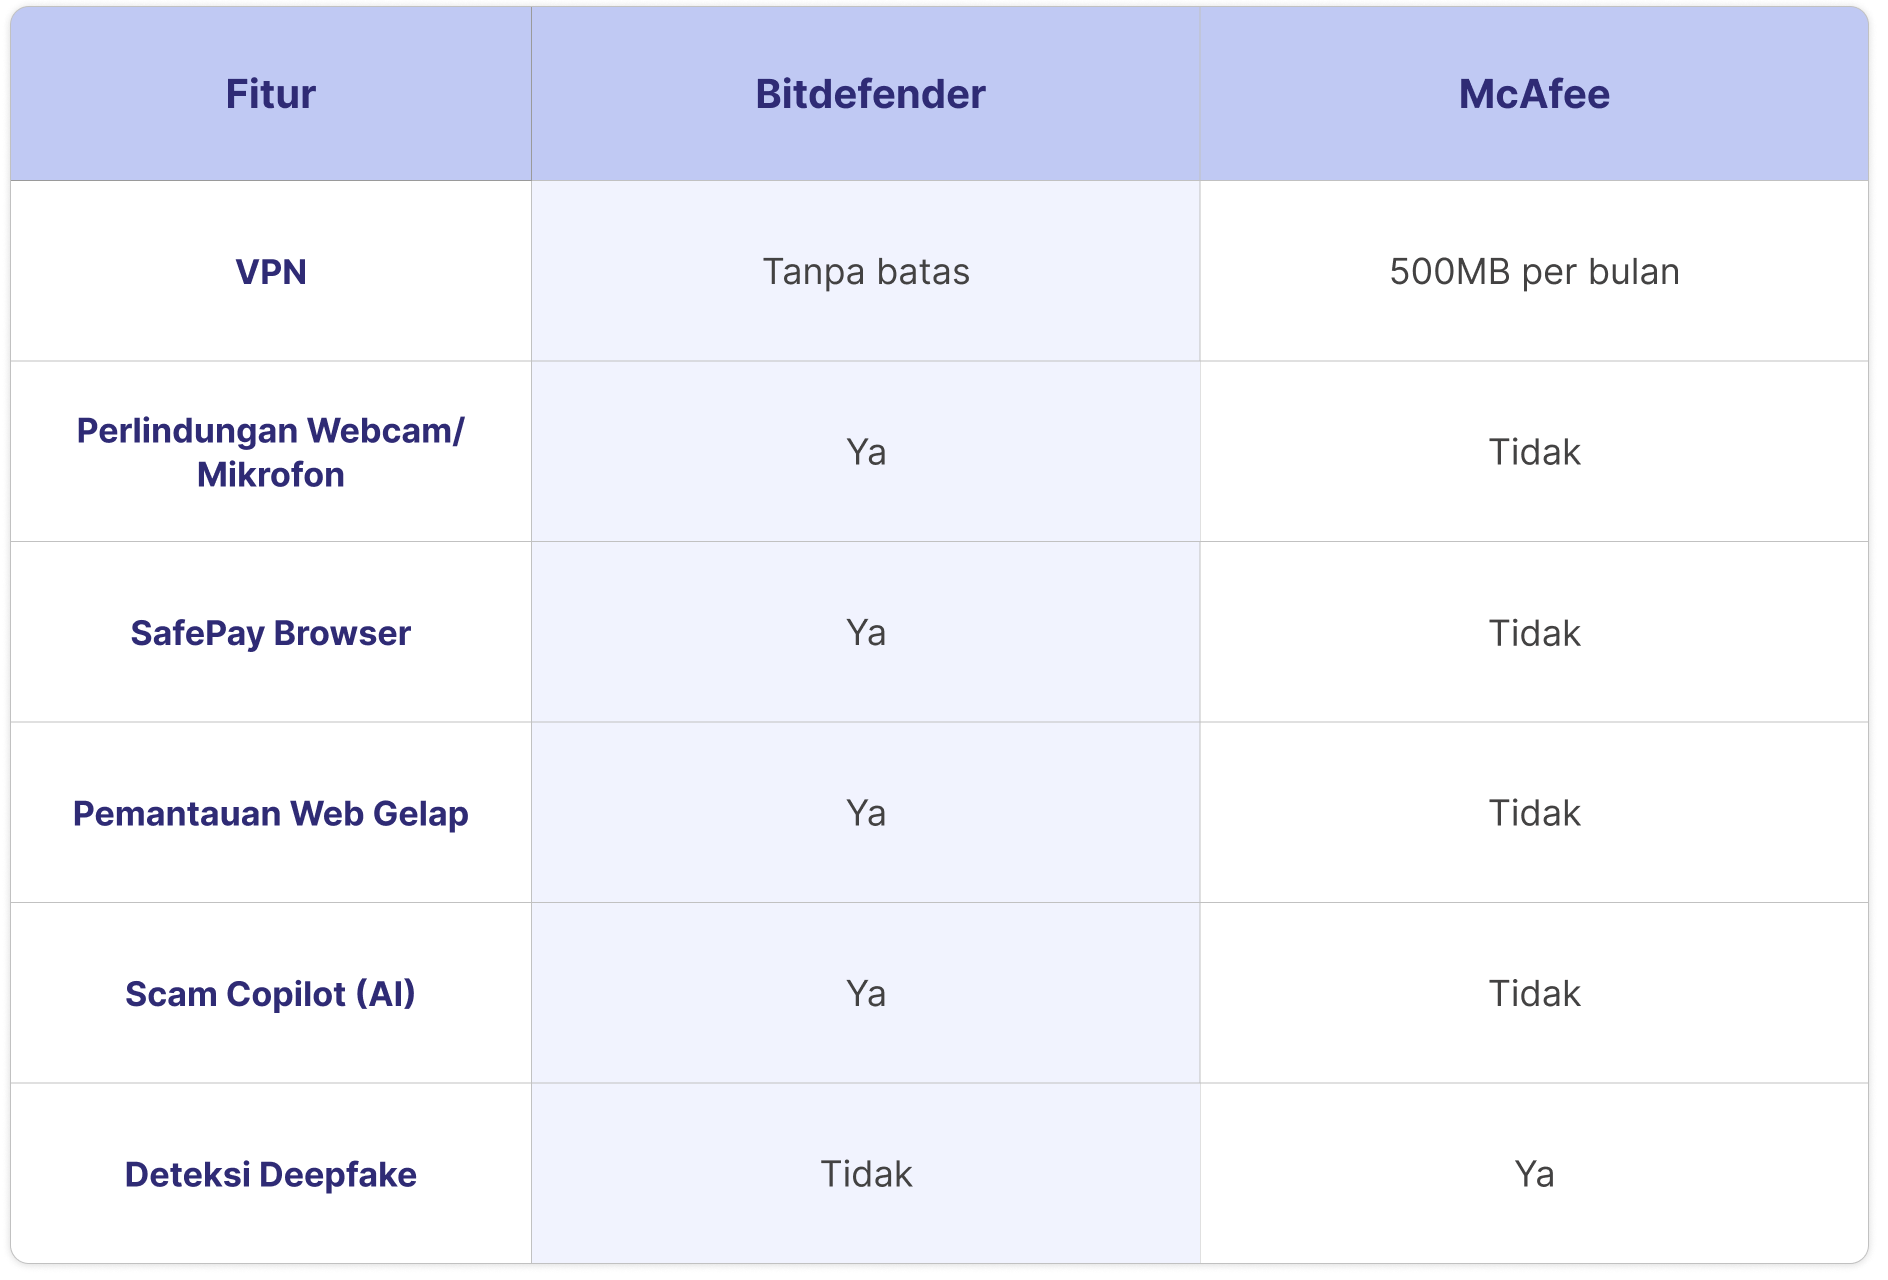Click the "Tanpa batas" cell
1888x1280 pixels.
[866, 272]
